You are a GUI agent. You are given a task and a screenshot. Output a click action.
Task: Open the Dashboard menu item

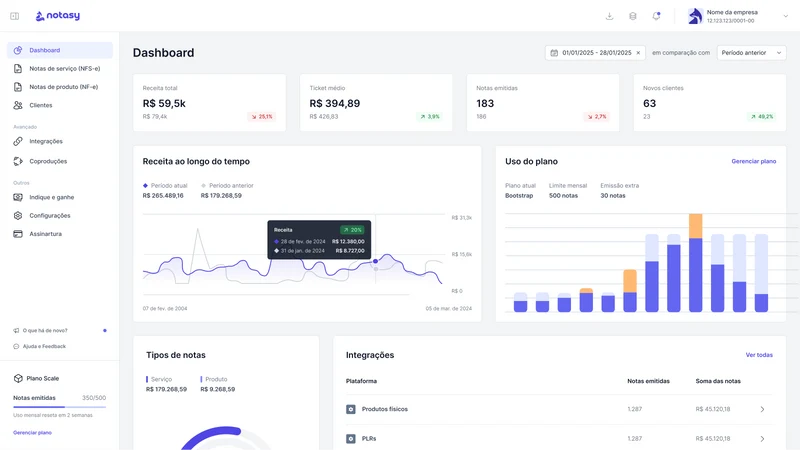click(60, 50)
